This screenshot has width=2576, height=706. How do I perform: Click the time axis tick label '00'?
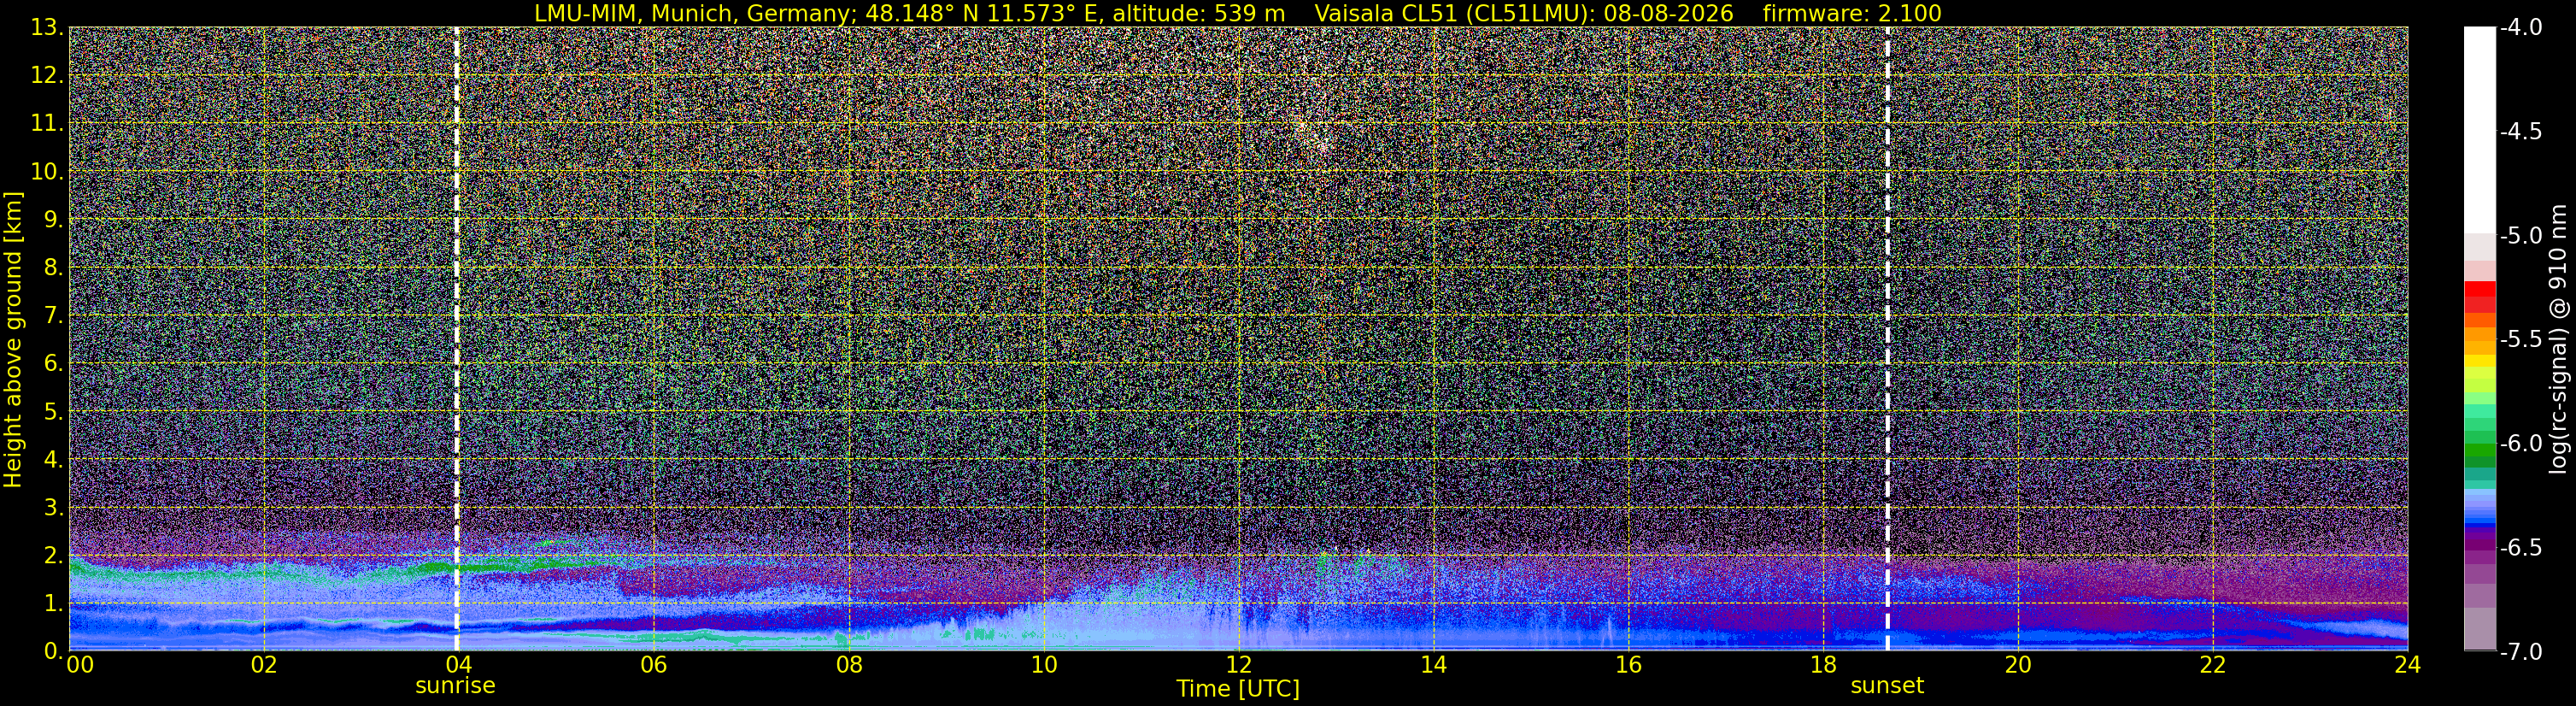80,665
